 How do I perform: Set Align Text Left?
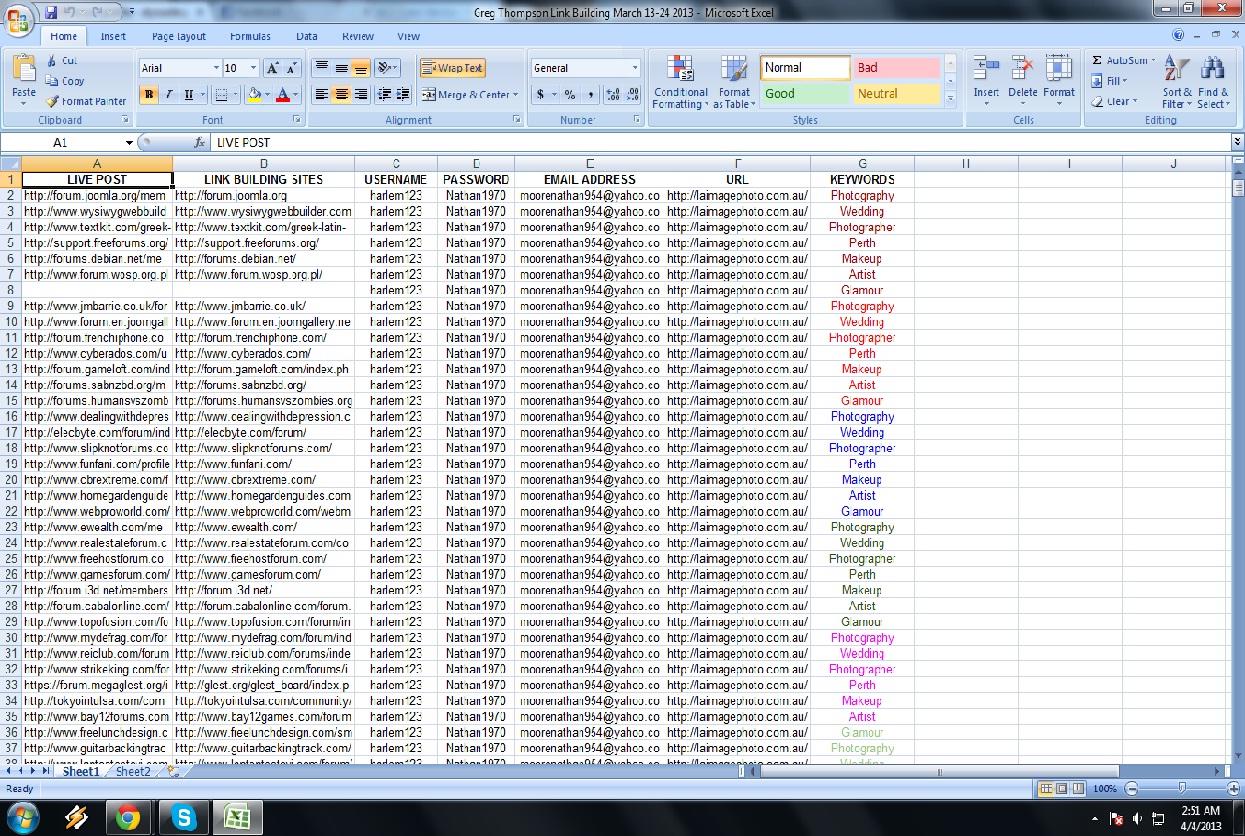click(321, 95)
